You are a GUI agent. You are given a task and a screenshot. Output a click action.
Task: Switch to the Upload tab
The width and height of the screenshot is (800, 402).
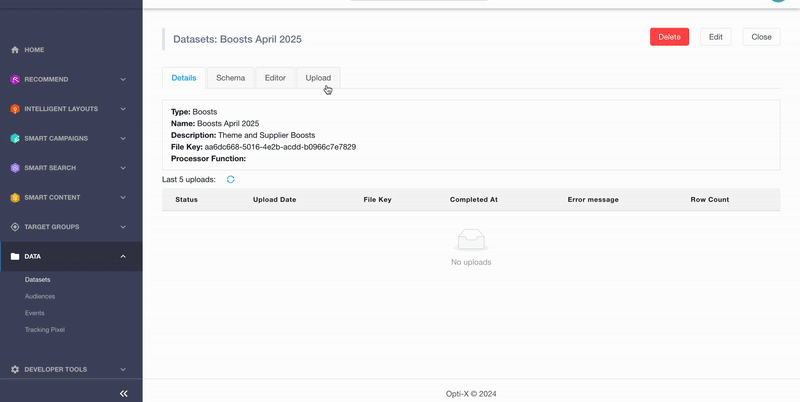point(318,78)
